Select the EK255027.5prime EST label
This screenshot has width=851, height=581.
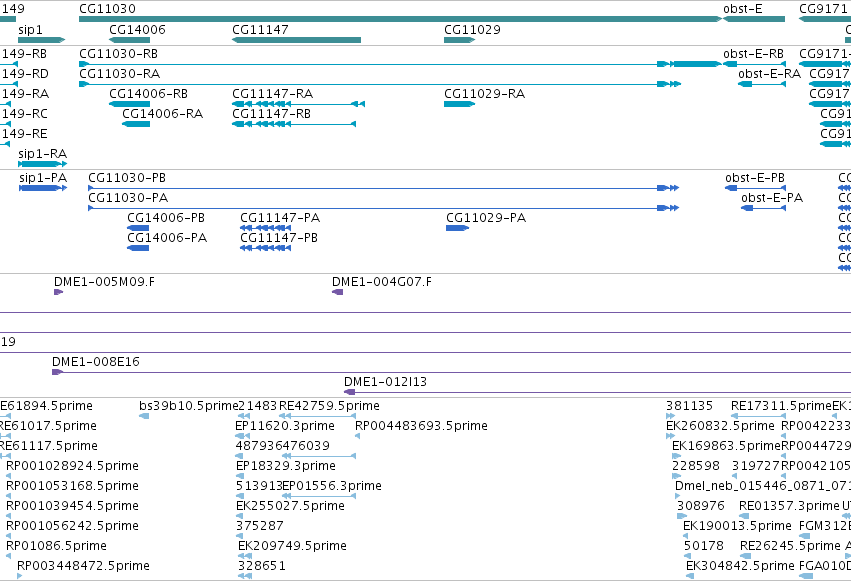click(290, 506)
